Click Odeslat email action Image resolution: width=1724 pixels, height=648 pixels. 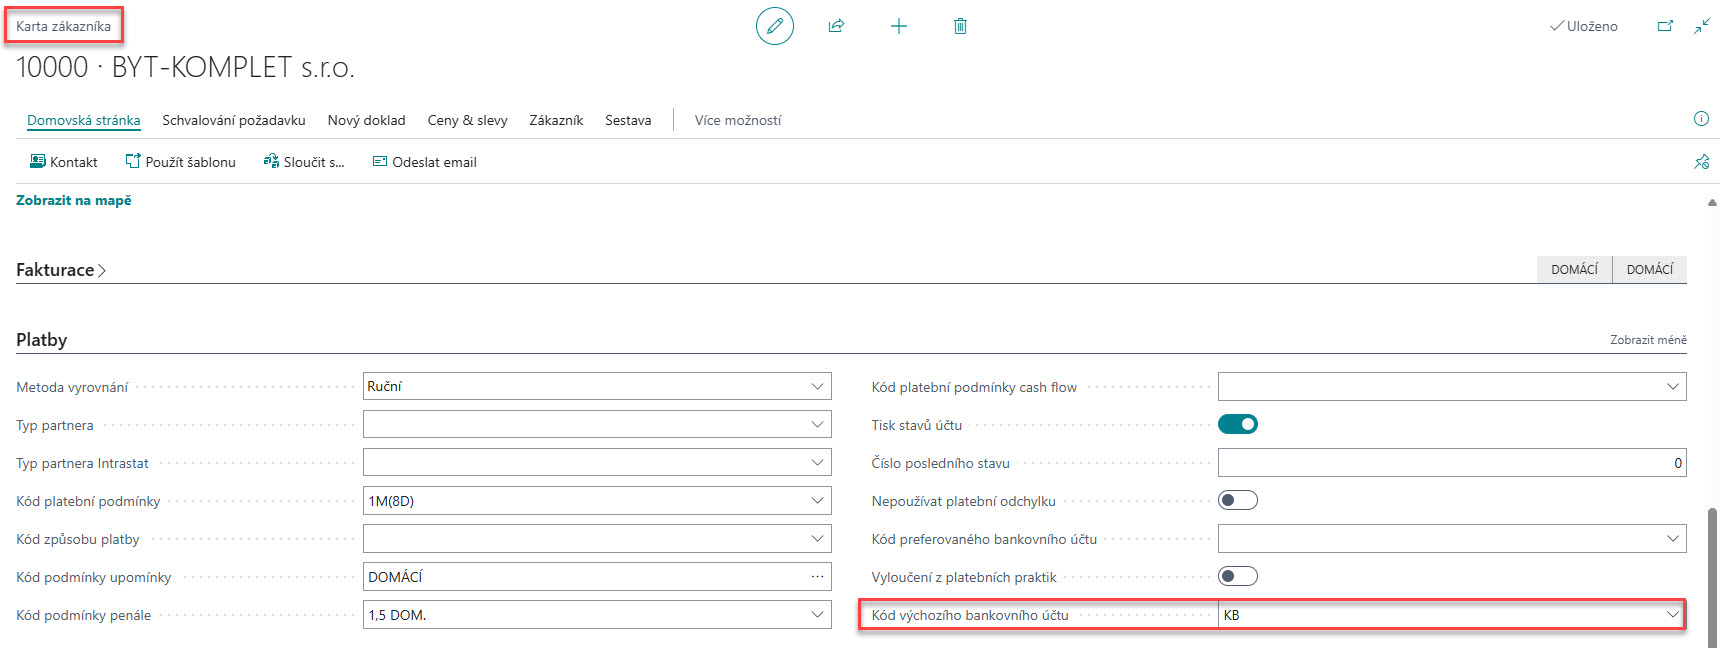tap(424, 162)
